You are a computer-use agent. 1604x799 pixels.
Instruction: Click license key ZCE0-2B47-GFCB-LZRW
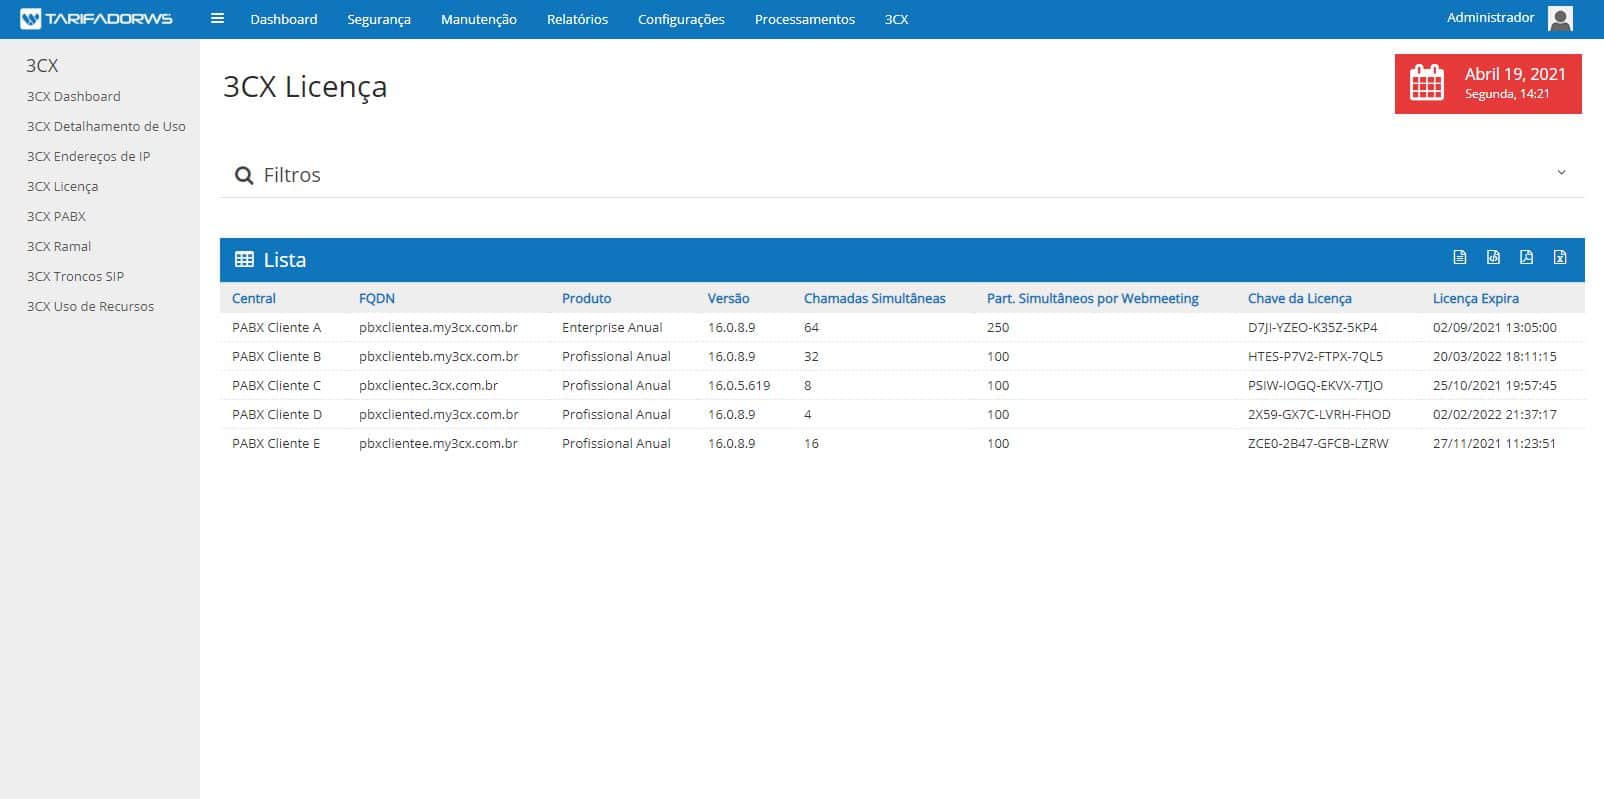pyautogui.click(x=1318, y=443)
